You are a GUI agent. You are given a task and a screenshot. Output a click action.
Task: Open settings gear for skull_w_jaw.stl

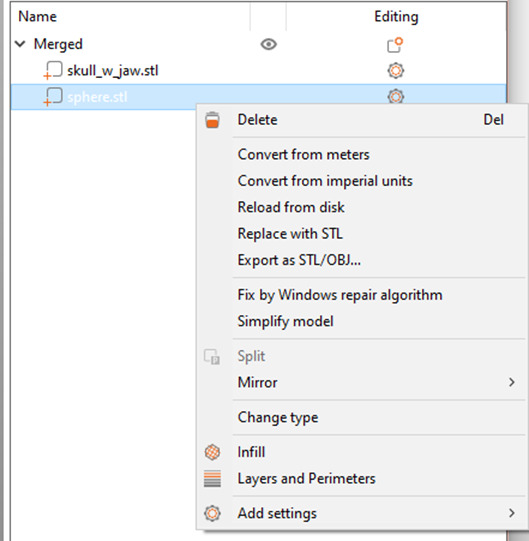(x=395, y=71)
